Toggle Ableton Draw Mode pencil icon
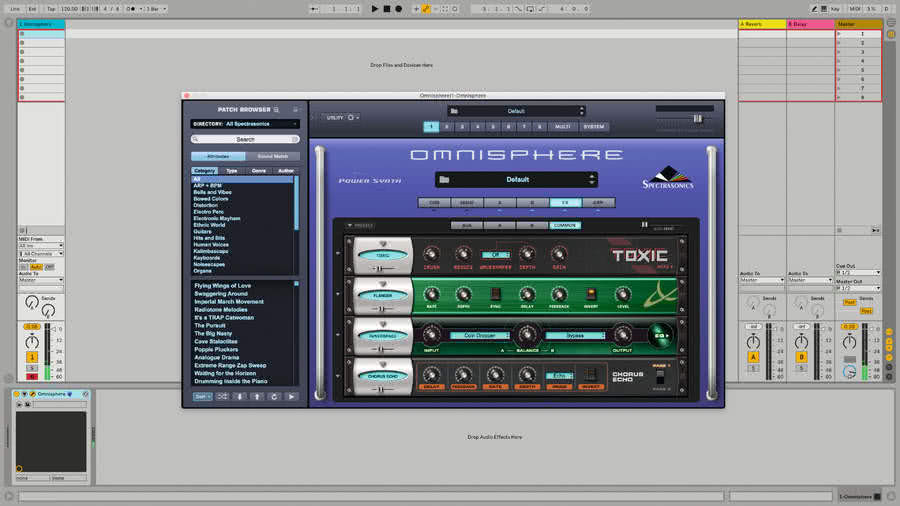 (x=814, y=9)
